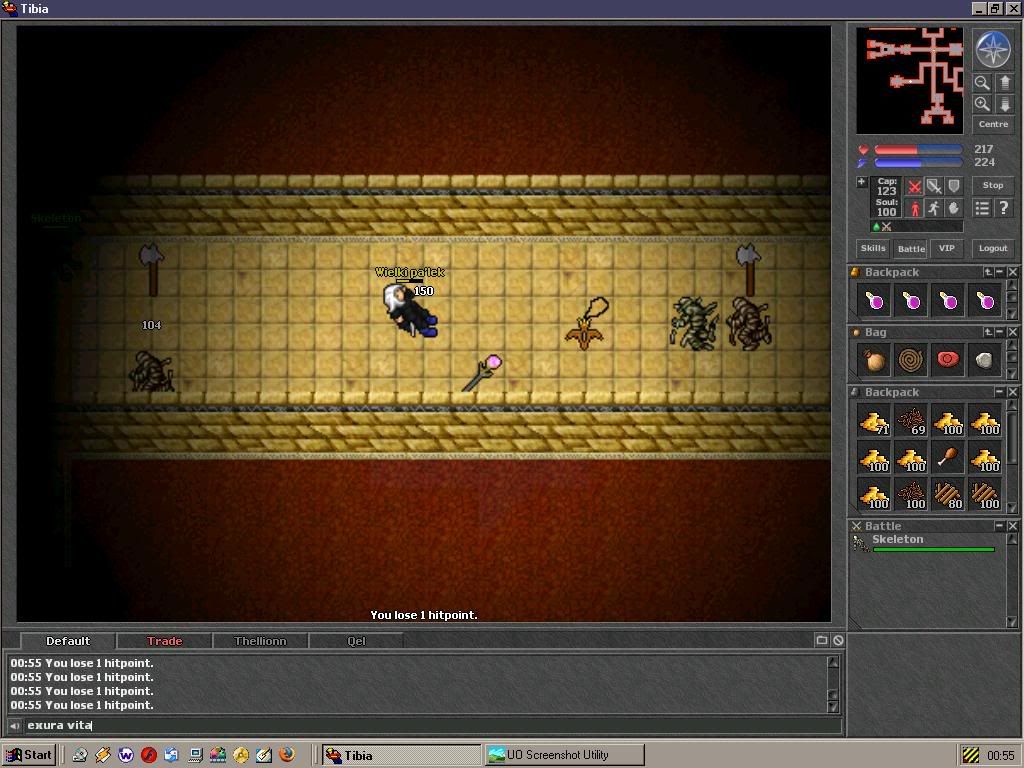Click the blue mana bar
Screen dimensions: 1024x768
tap(918, 163)
